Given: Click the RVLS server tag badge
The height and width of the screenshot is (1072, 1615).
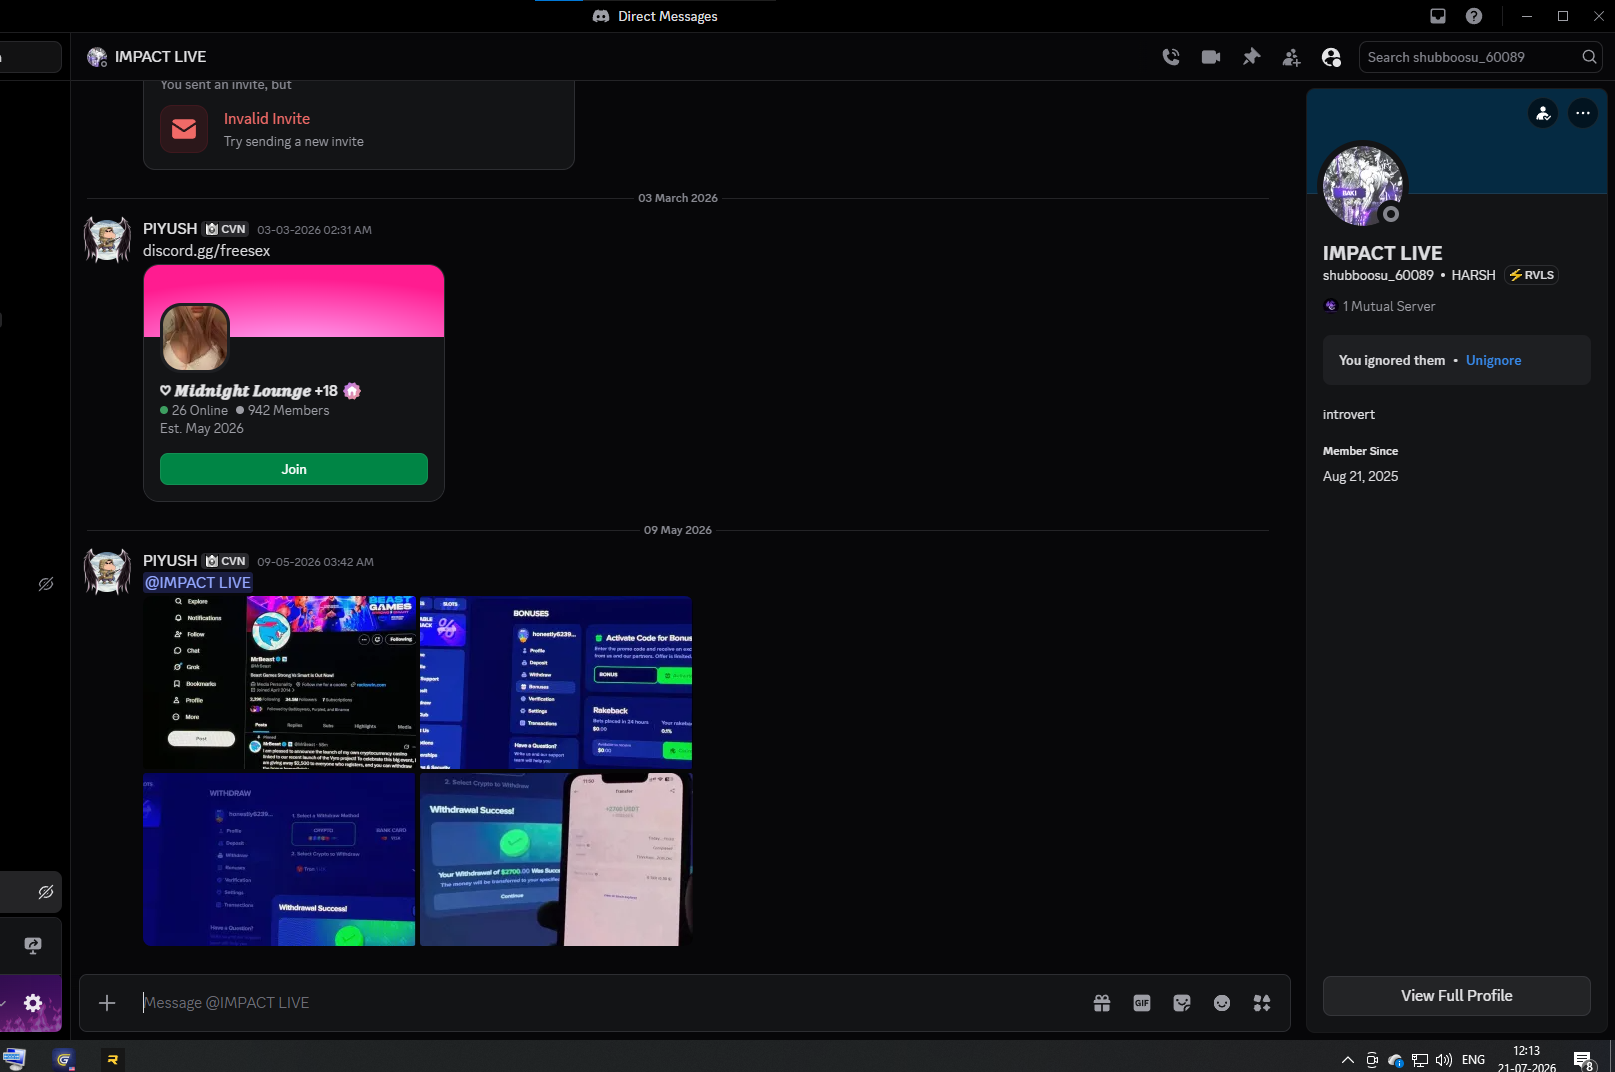Looking at the screenshot, I should coord(1531,275).
